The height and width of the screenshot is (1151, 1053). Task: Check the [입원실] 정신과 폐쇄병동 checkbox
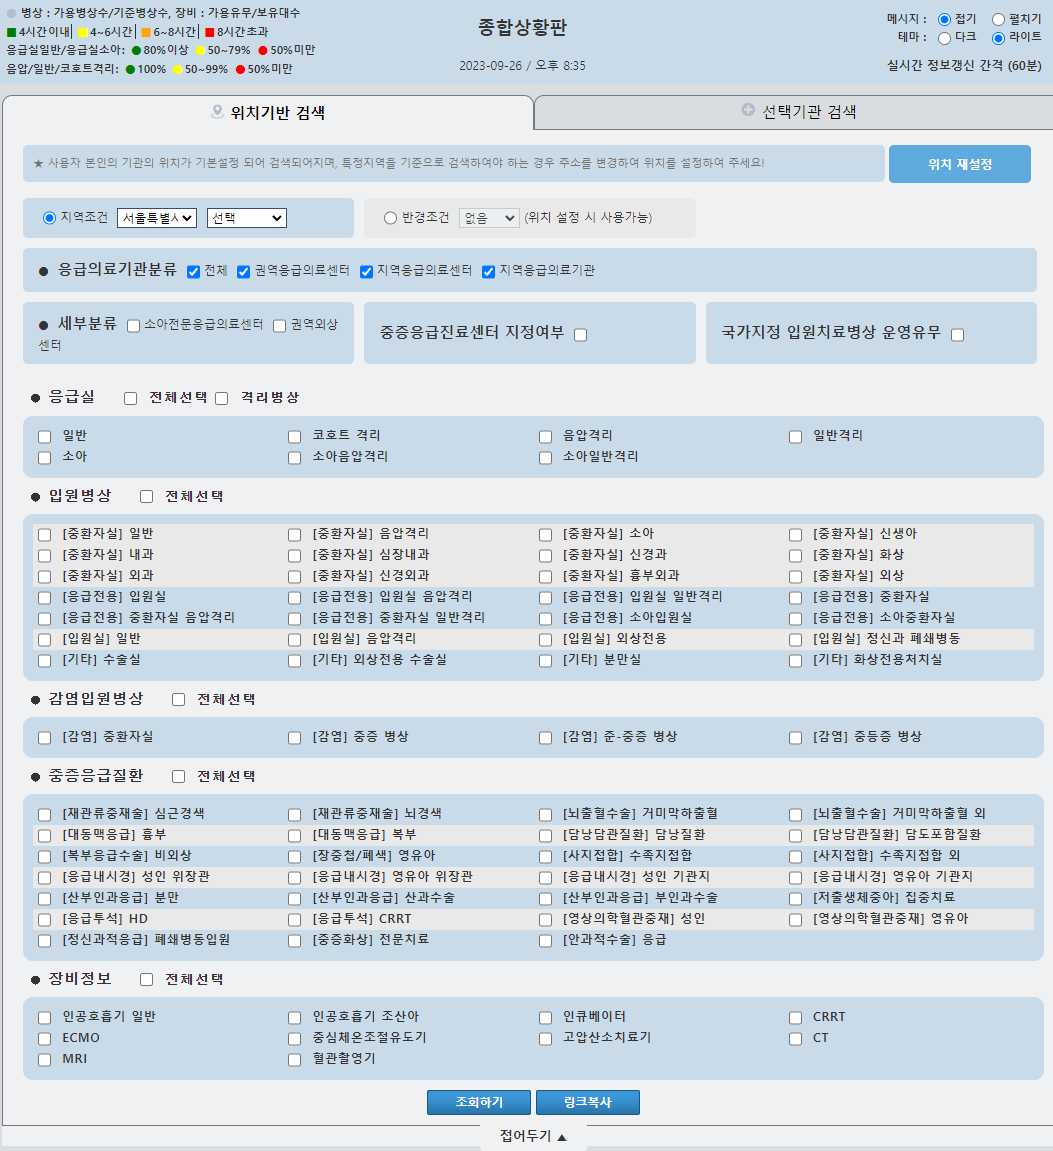coord(795,640)
